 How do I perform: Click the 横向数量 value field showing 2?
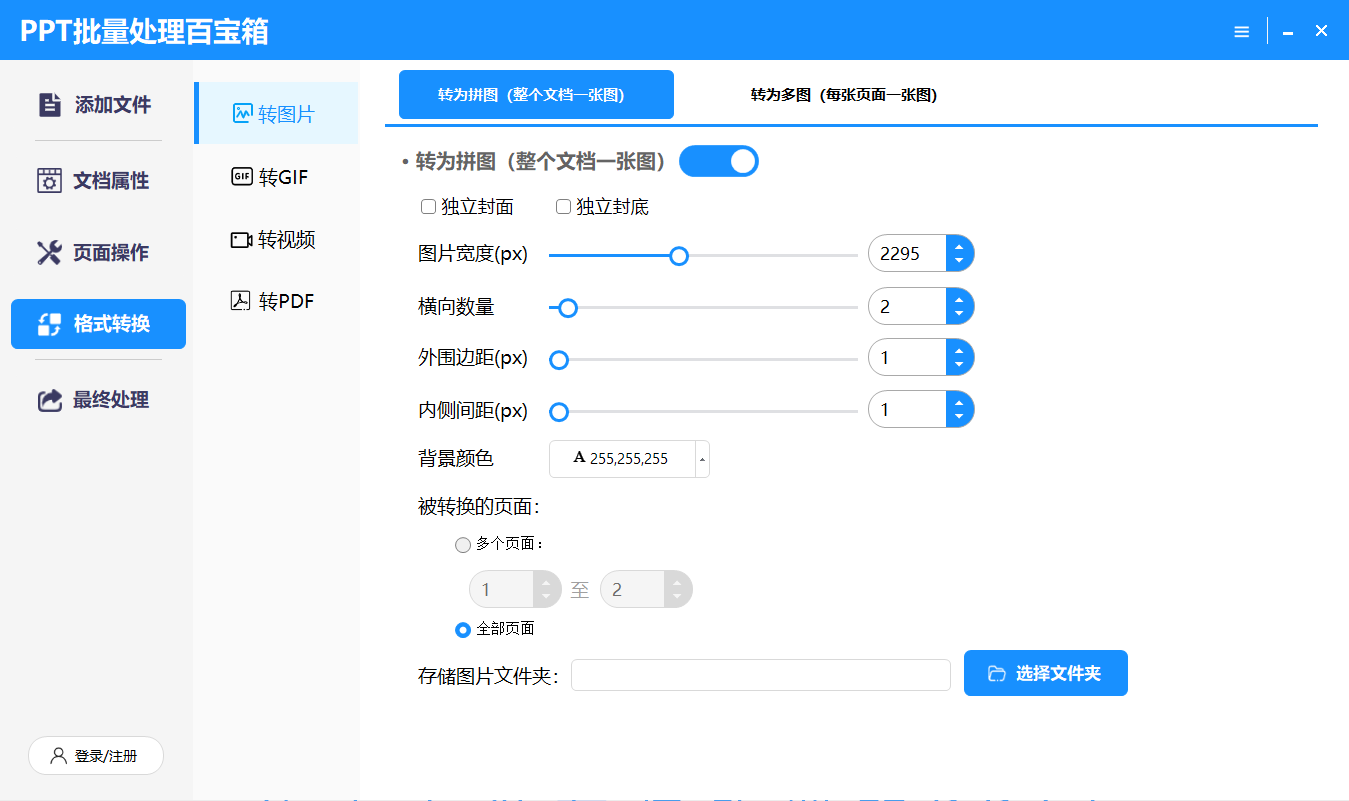click(x=907, y=306)
